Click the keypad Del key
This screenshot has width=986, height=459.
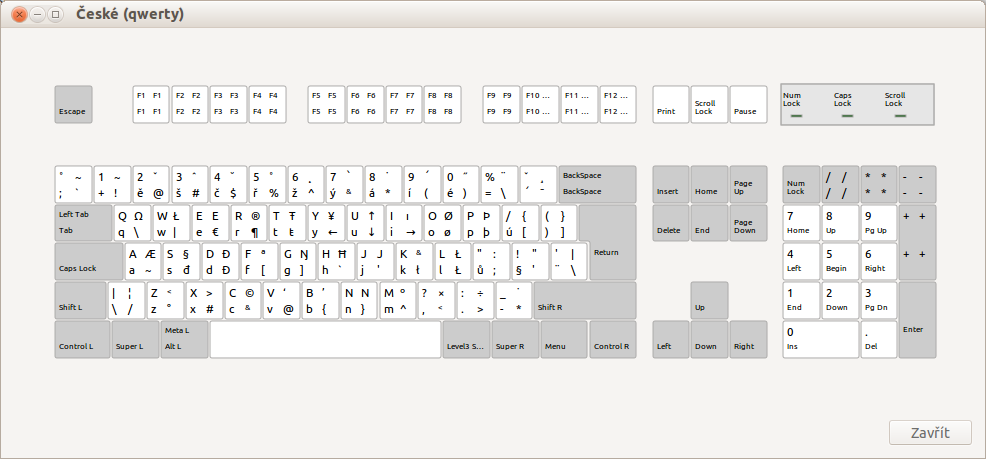click(x=878, y=340)
